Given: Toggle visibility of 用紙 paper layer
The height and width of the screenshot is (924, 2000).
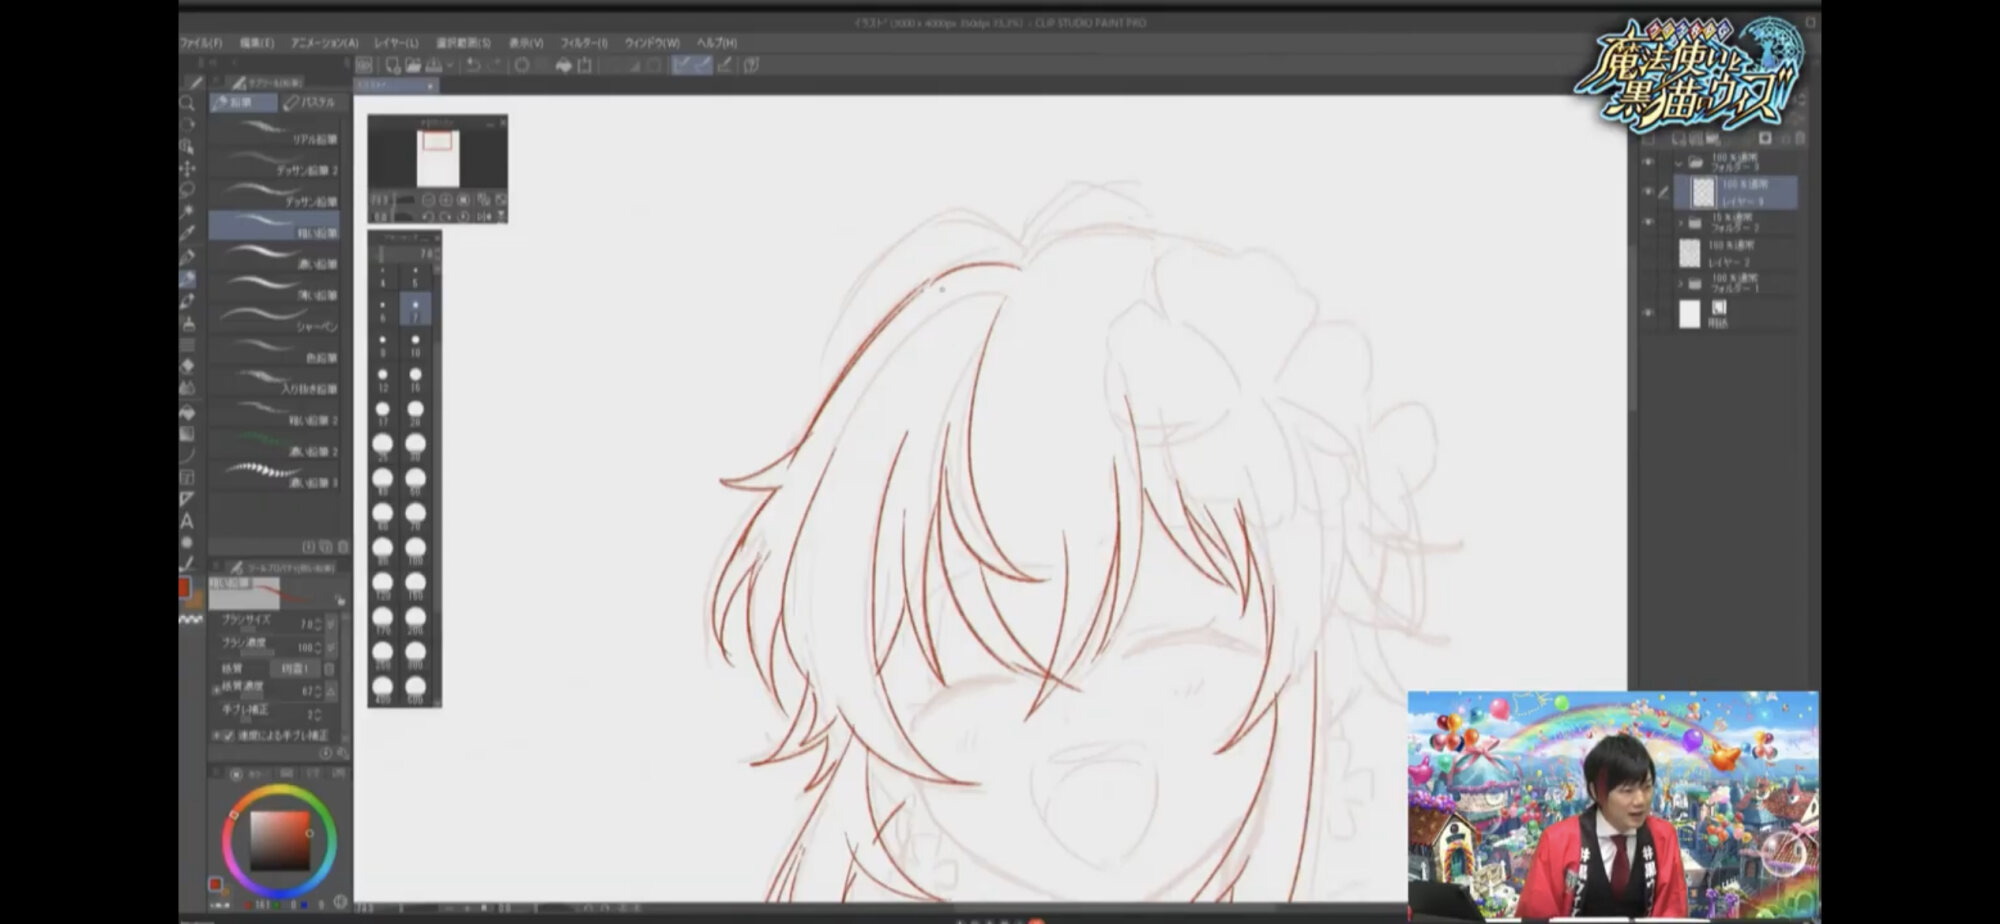Looking at the screenshot, I should pos(1648,312).
